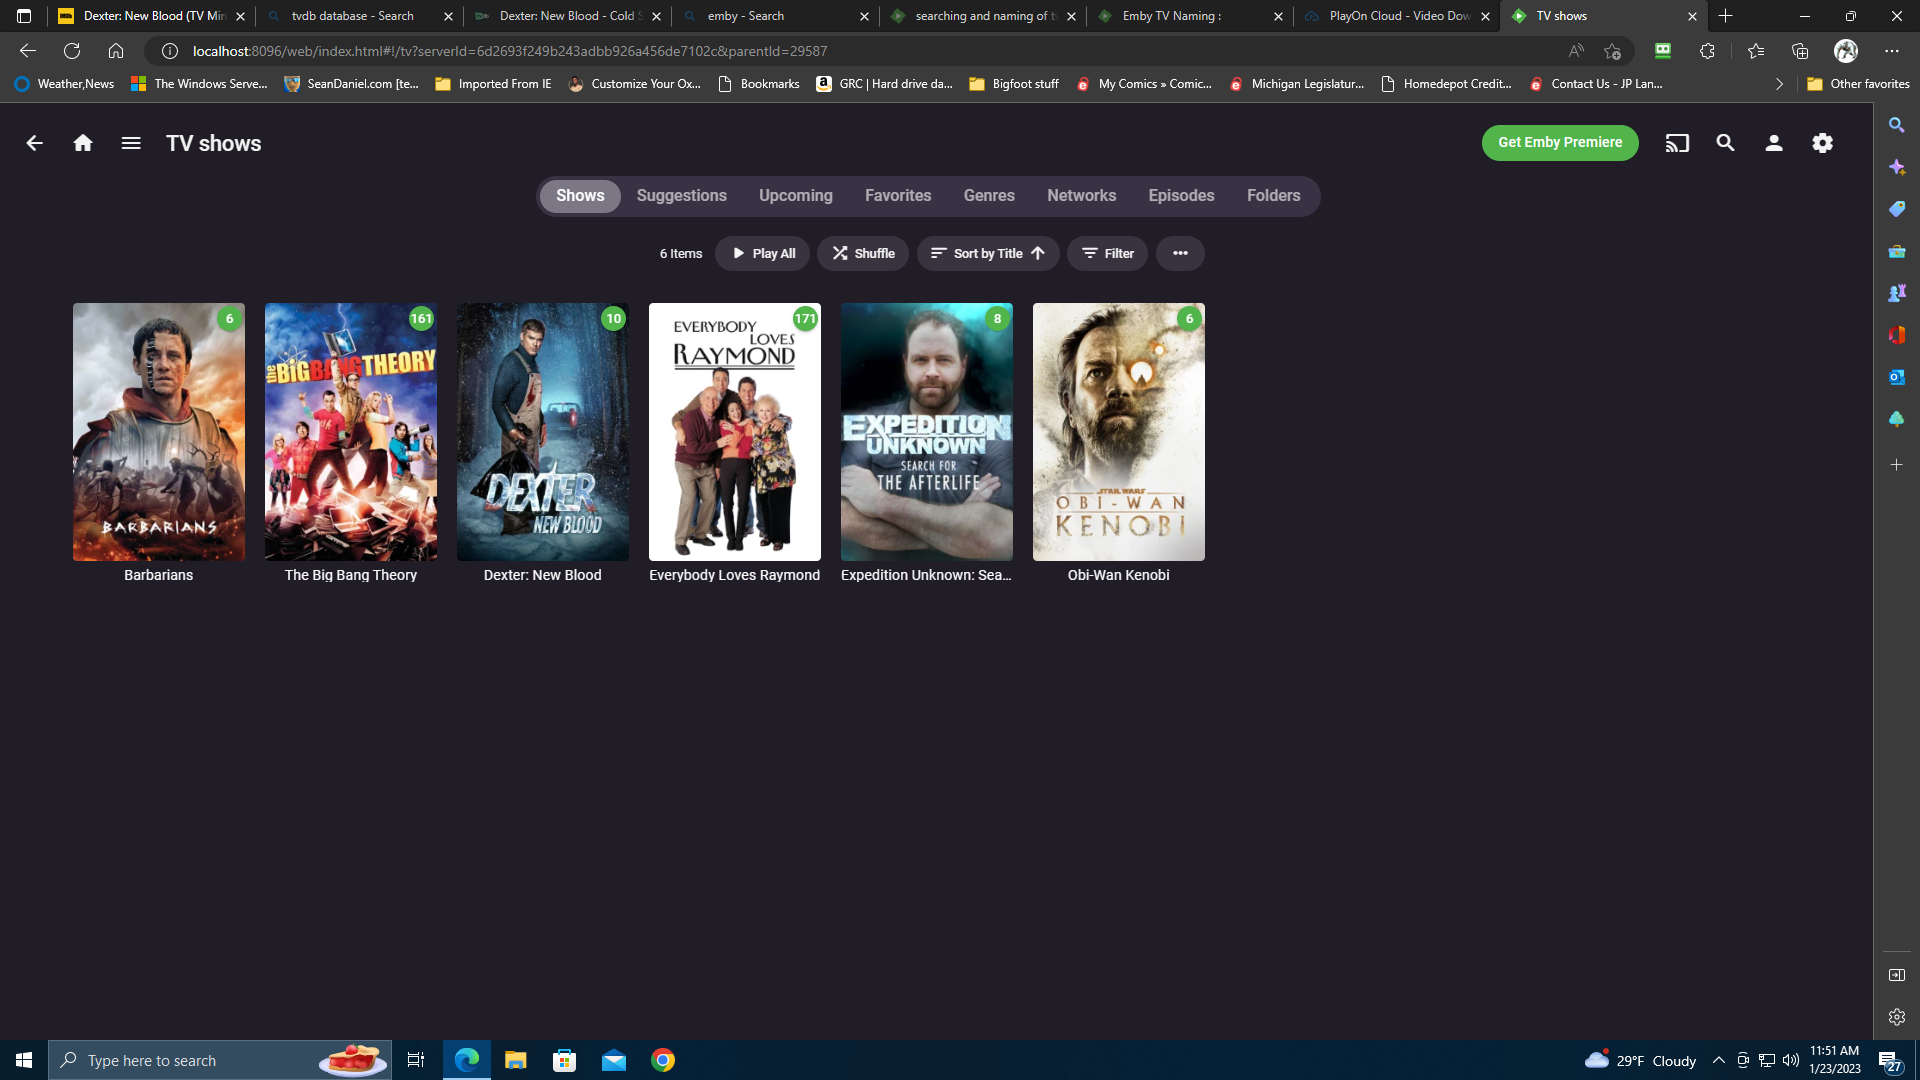Click the Cast to device icon
The height and width of the screenshot is (1080, 1920).
pos(1677,143)
